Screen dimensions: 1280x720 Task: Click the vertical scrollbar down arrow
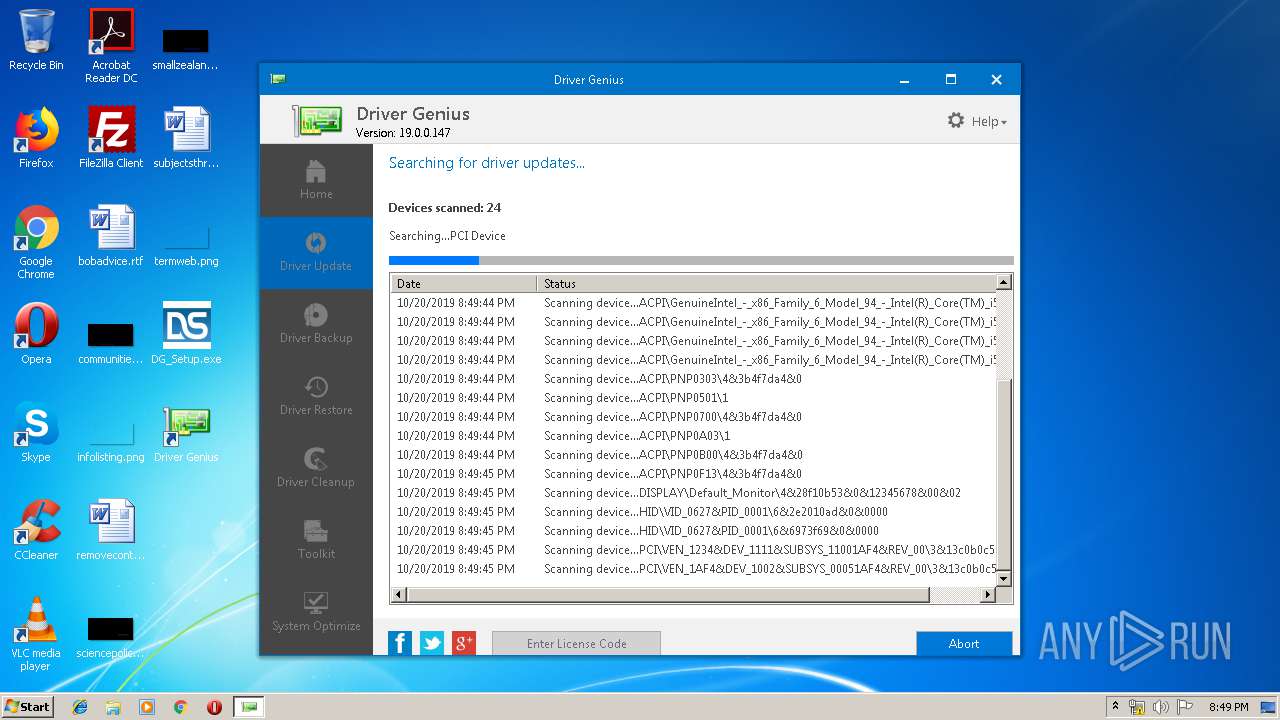coord(1004,578)
